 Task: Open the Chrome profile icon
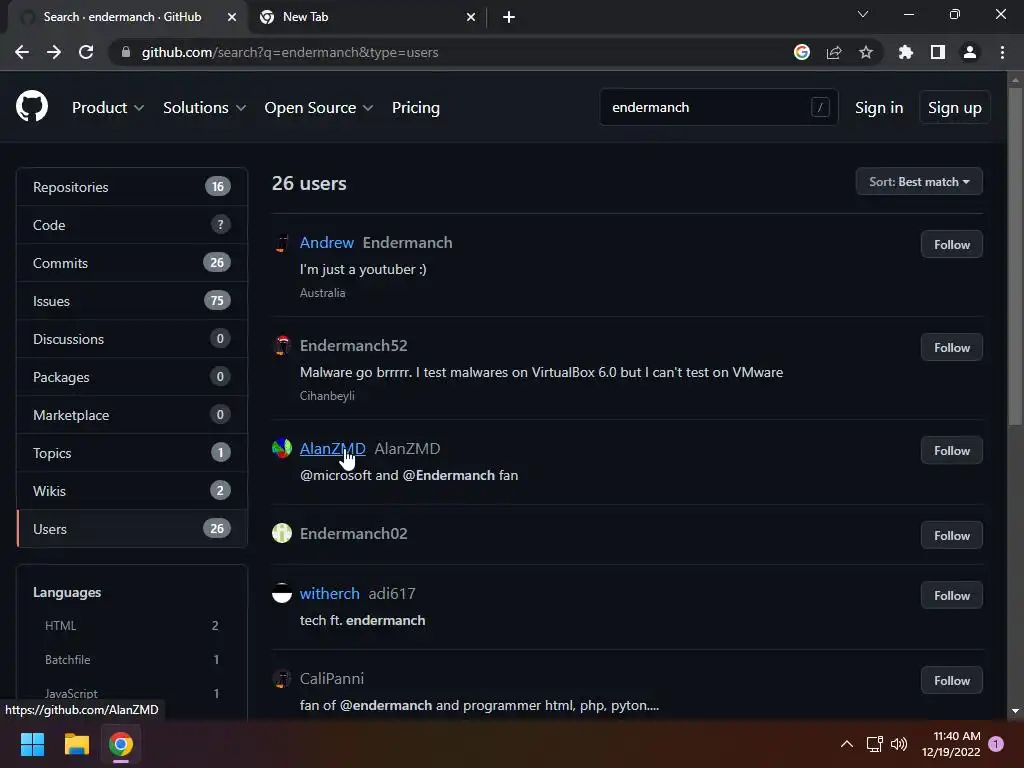pos(970,52)
